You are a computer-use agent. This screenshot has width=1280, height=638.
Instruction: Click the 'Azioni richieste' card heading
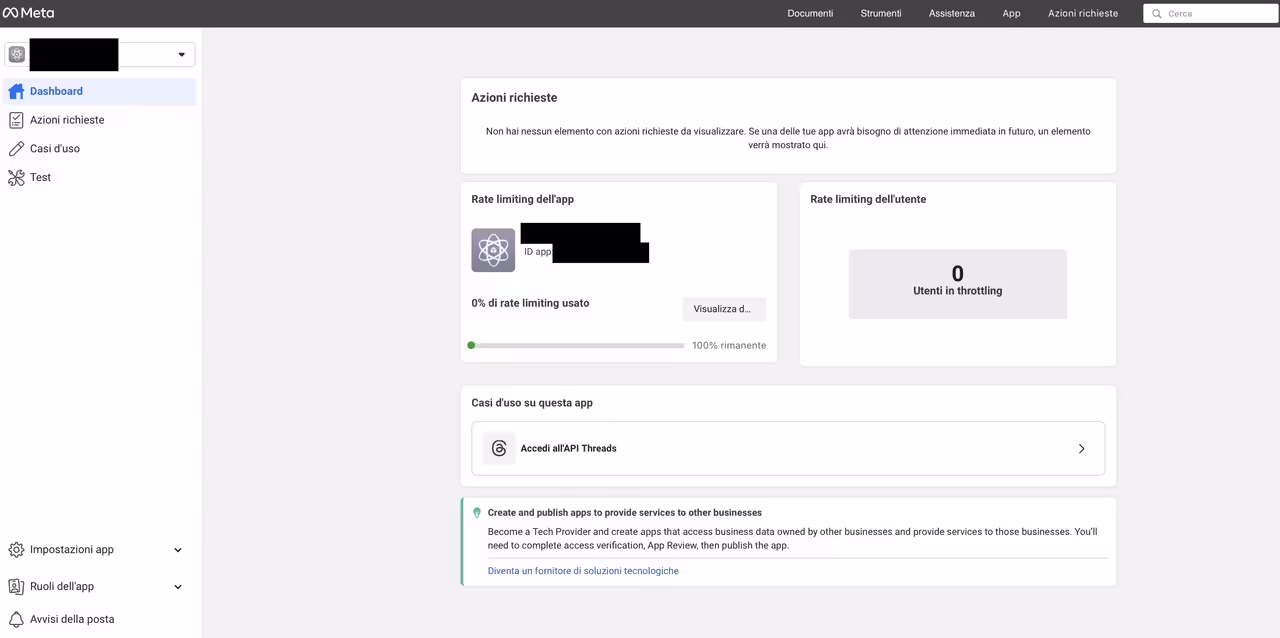point(514,98)
